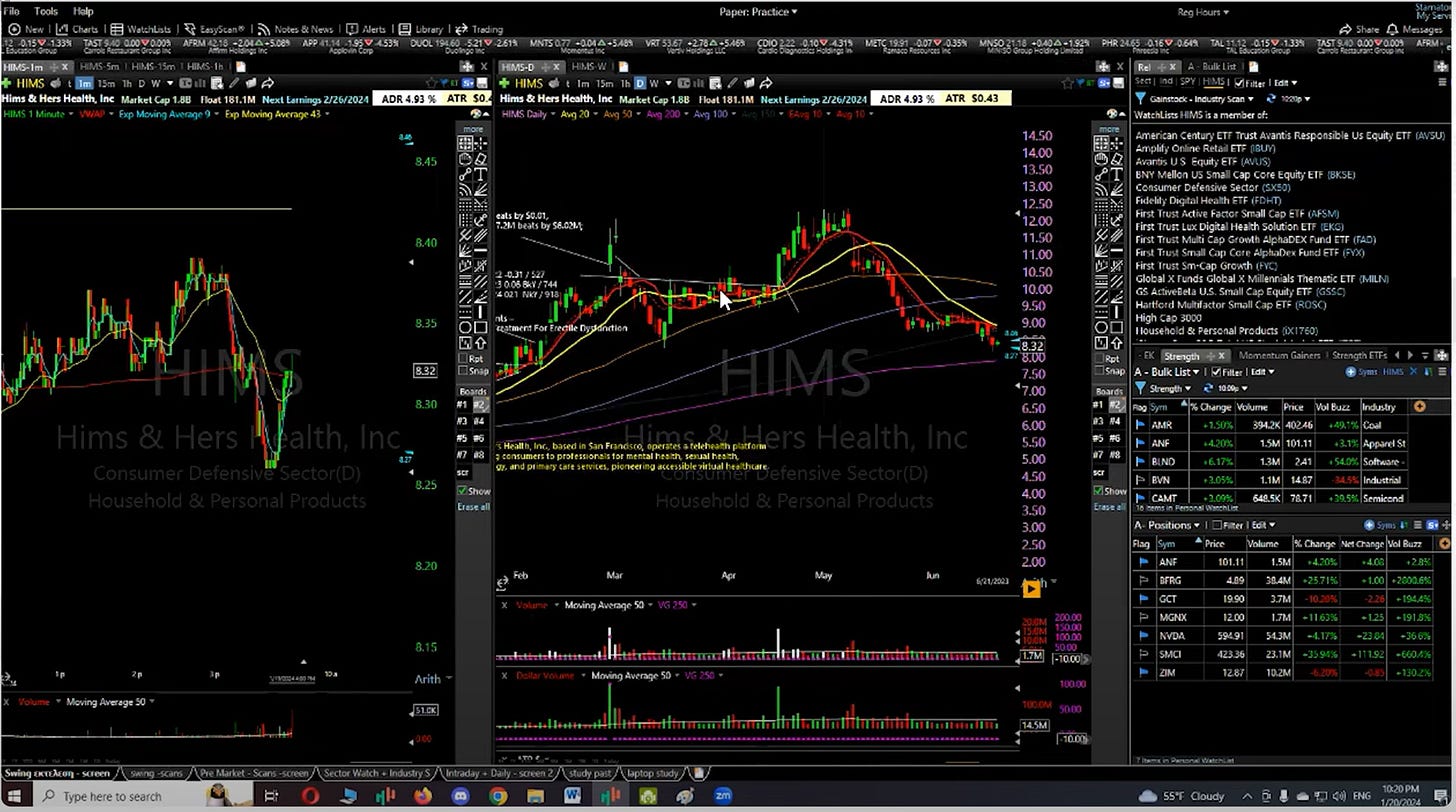
Task: Open Google Chrome from the taskbar
Action: click(x=498, y=797)
